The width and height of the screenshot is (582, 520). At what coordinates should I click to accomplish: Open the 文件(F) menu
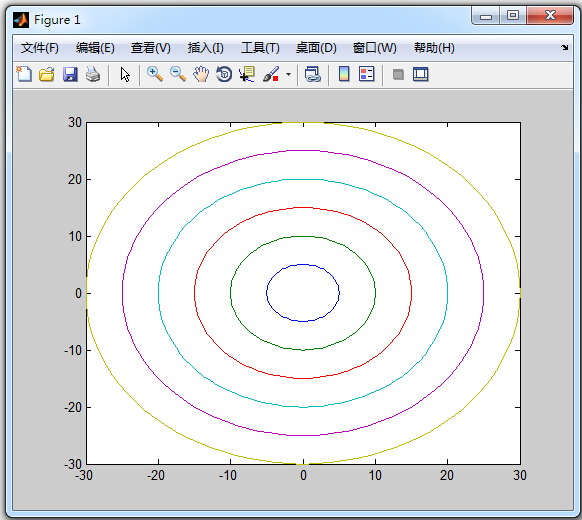click(40, 48)
